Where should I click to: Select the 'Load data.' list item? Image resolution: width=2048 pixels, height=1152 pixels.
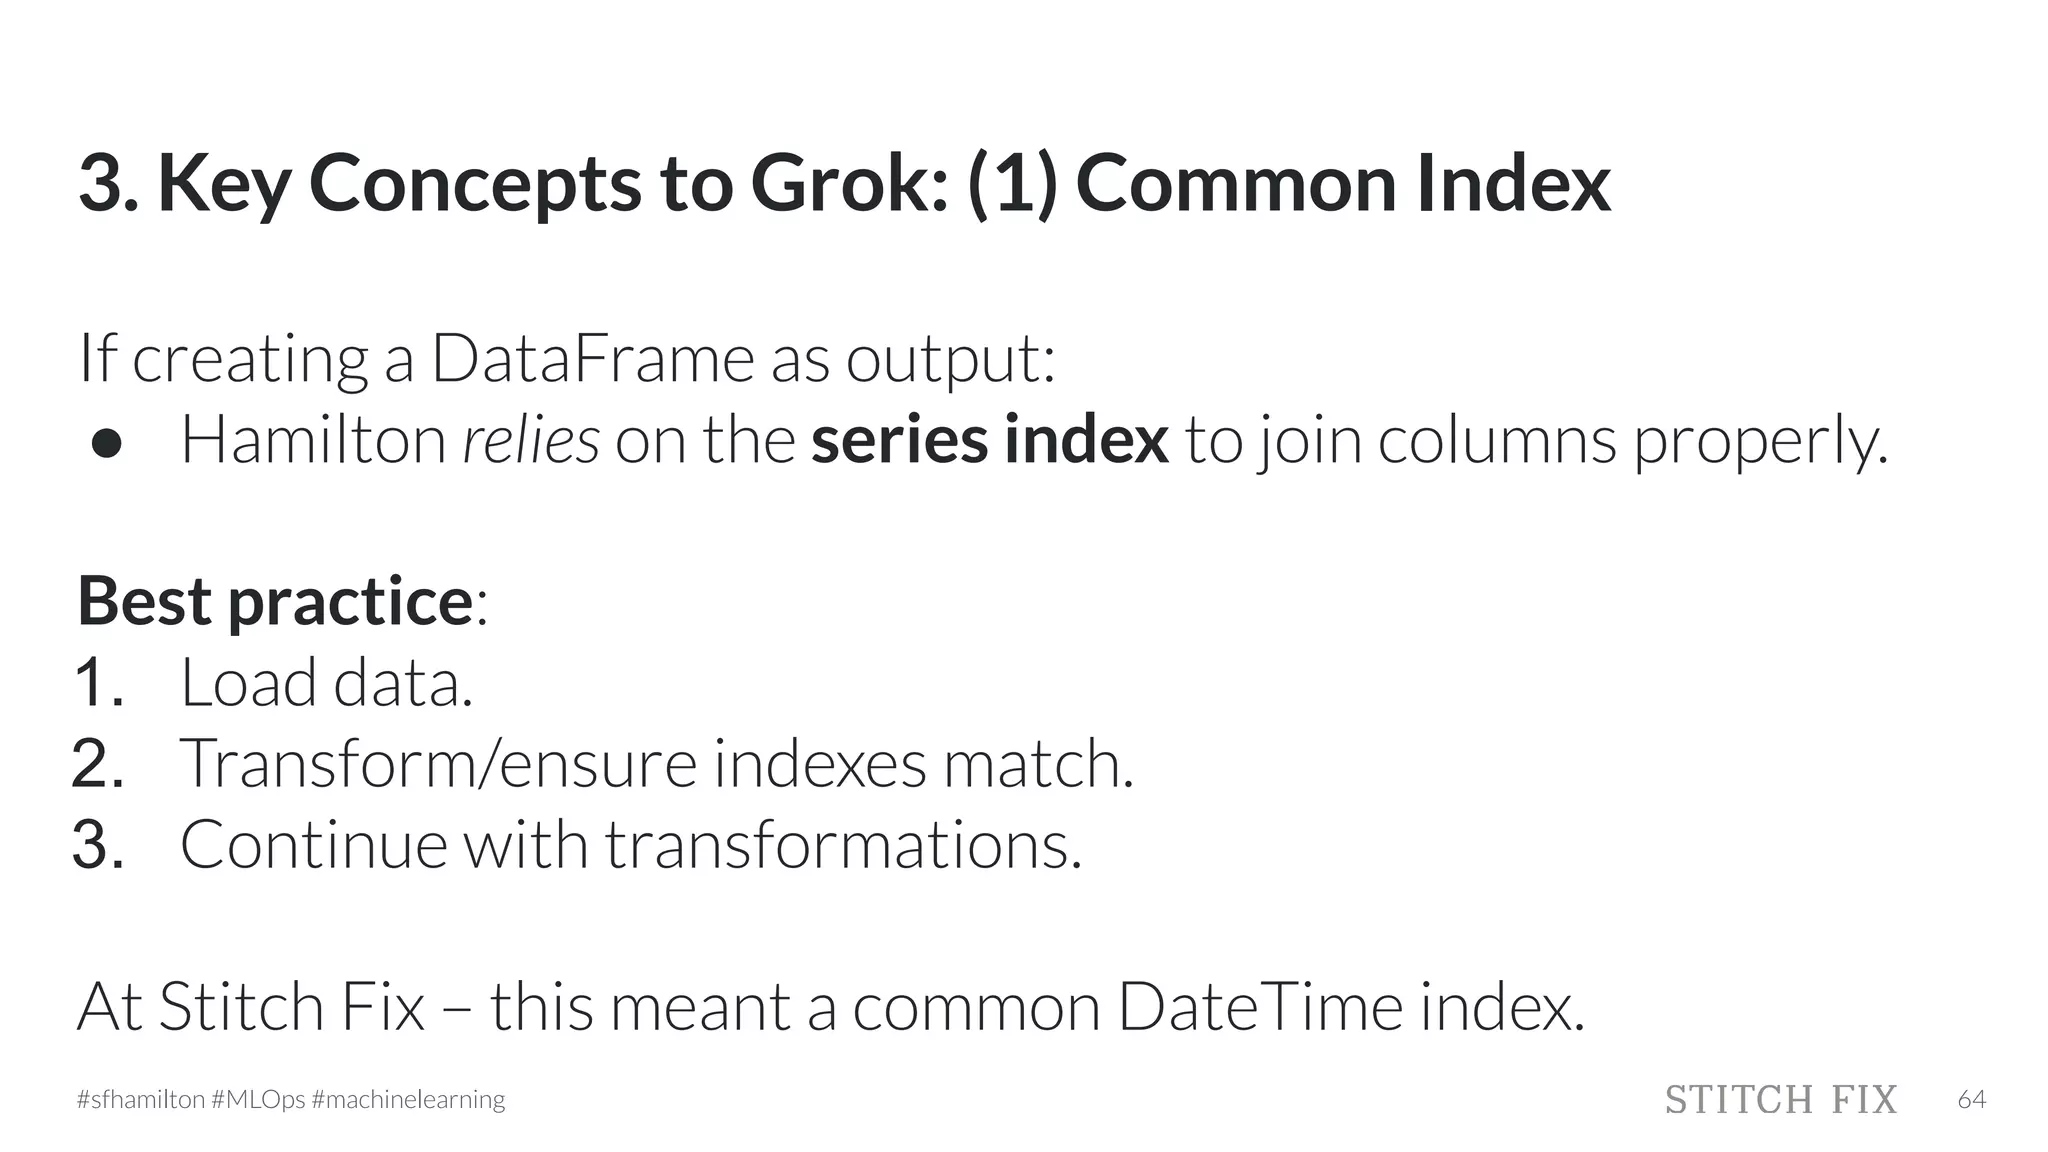326,683
